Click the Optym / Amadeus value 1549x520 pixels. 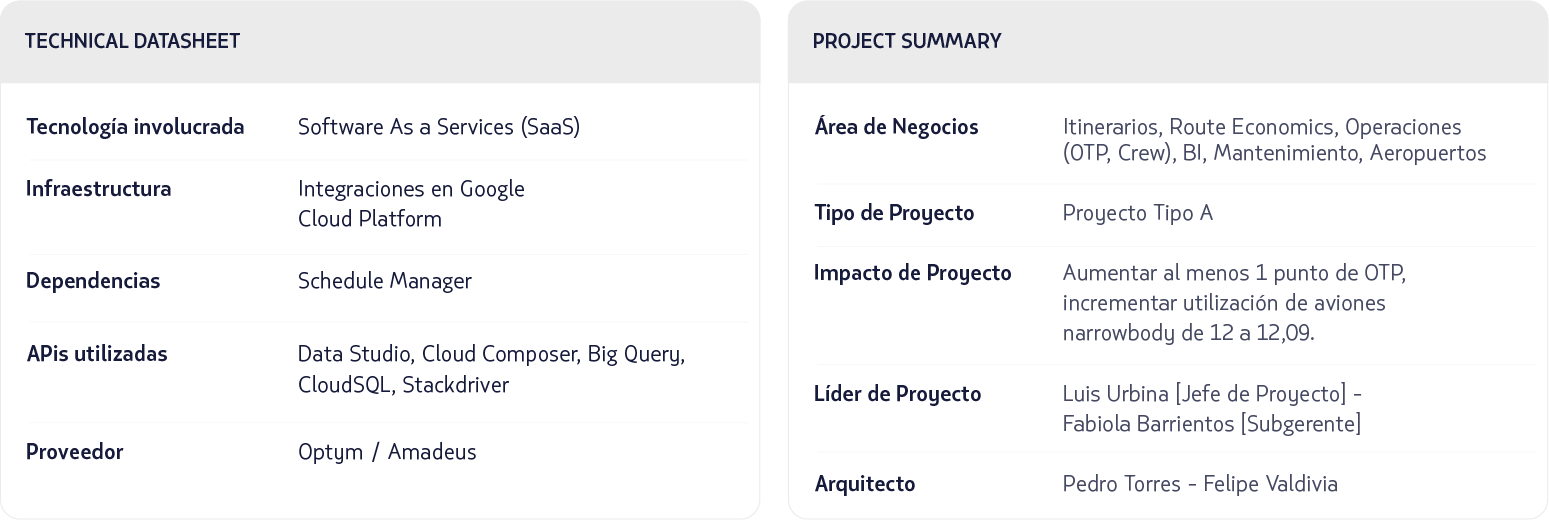(x=387, y=452)
